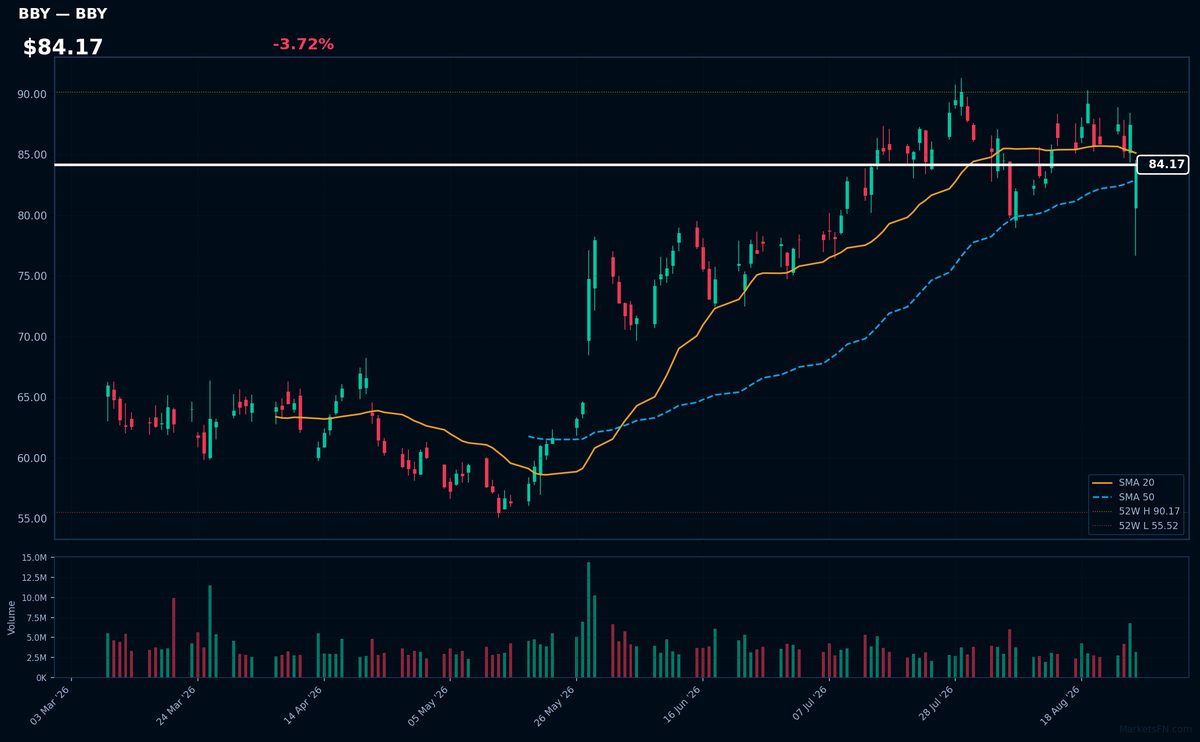Click the 2.5M volume axis label
Screen dimensions: 1200x742
(36, 658)
